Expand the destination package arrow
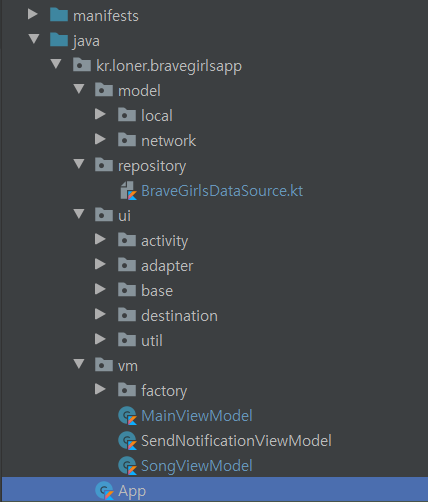 point(100,314)
